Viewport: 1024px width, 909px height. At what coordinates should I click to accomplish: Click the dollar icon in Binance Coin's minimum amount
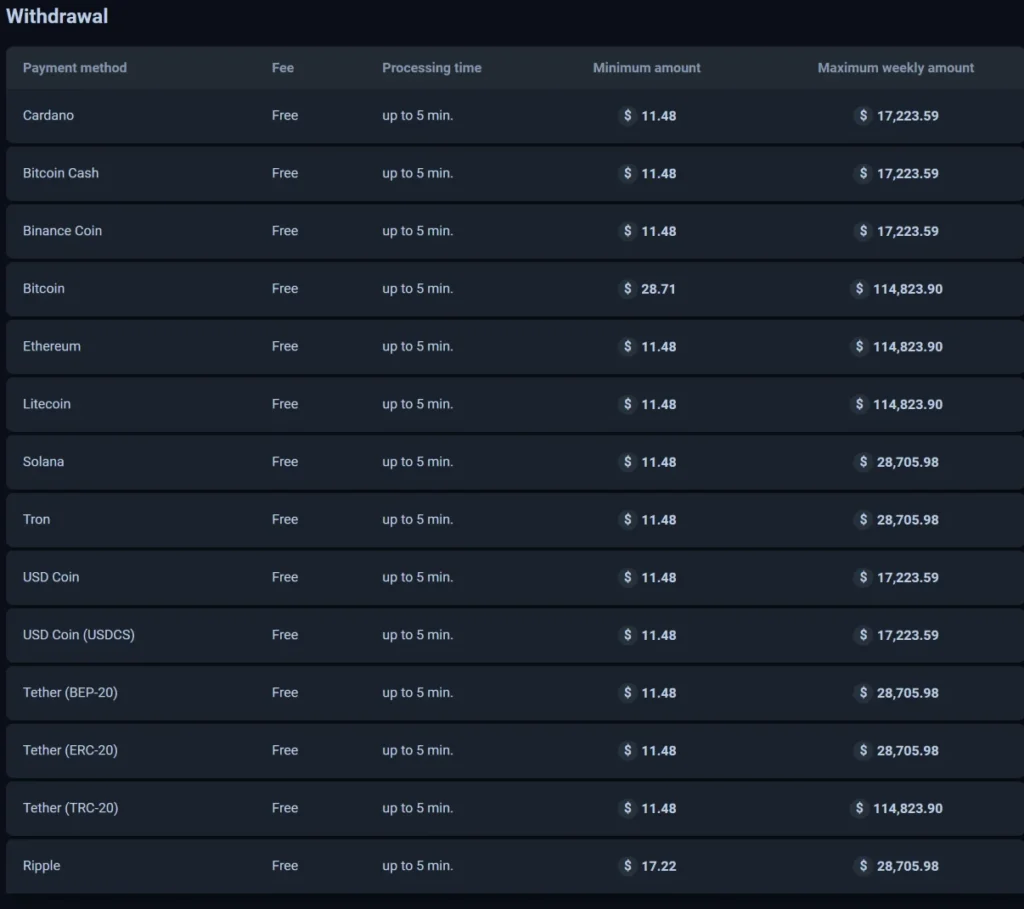point(628,231)
